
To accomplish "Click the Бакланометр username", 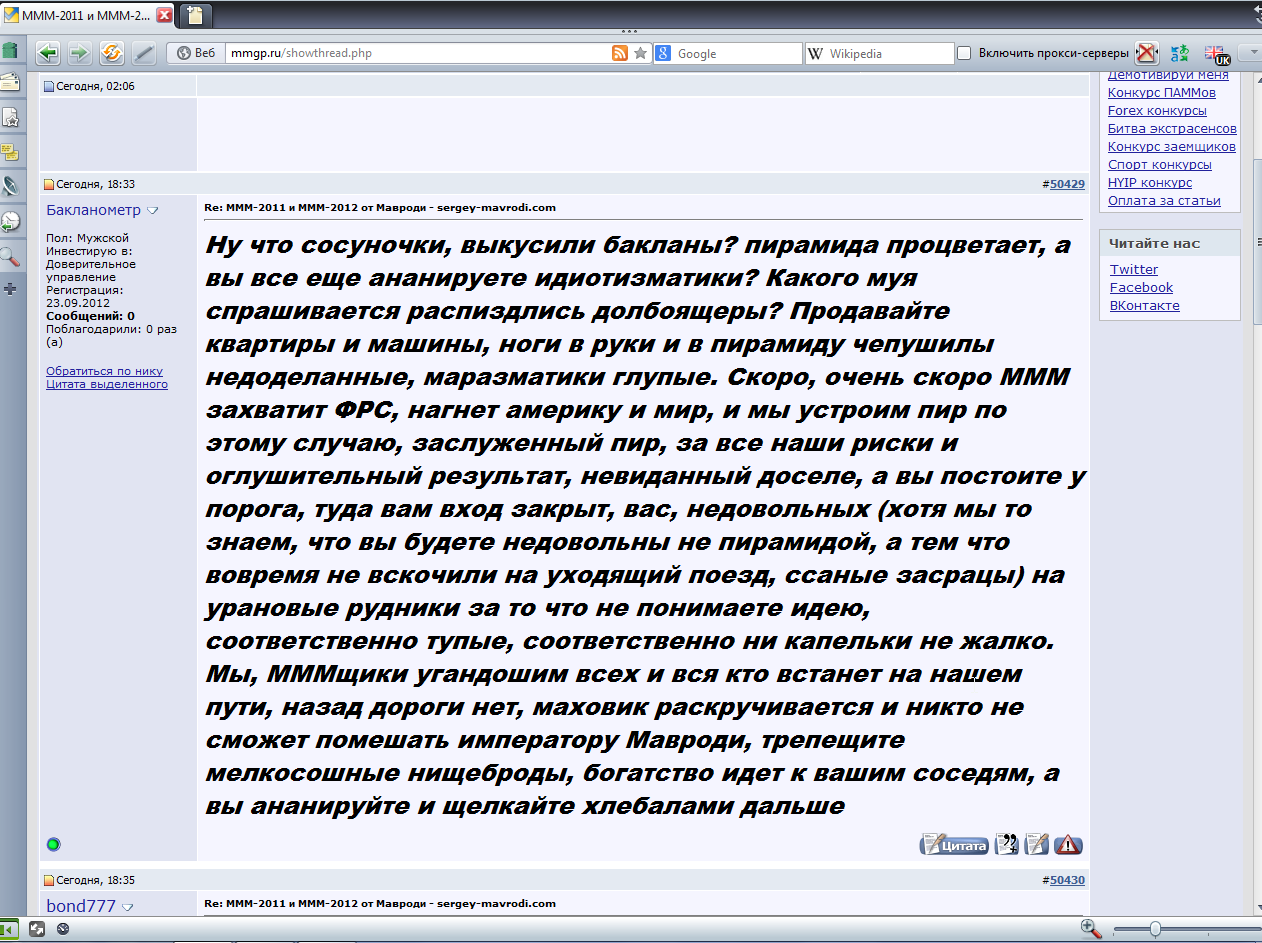I will [x=94, y=210].
